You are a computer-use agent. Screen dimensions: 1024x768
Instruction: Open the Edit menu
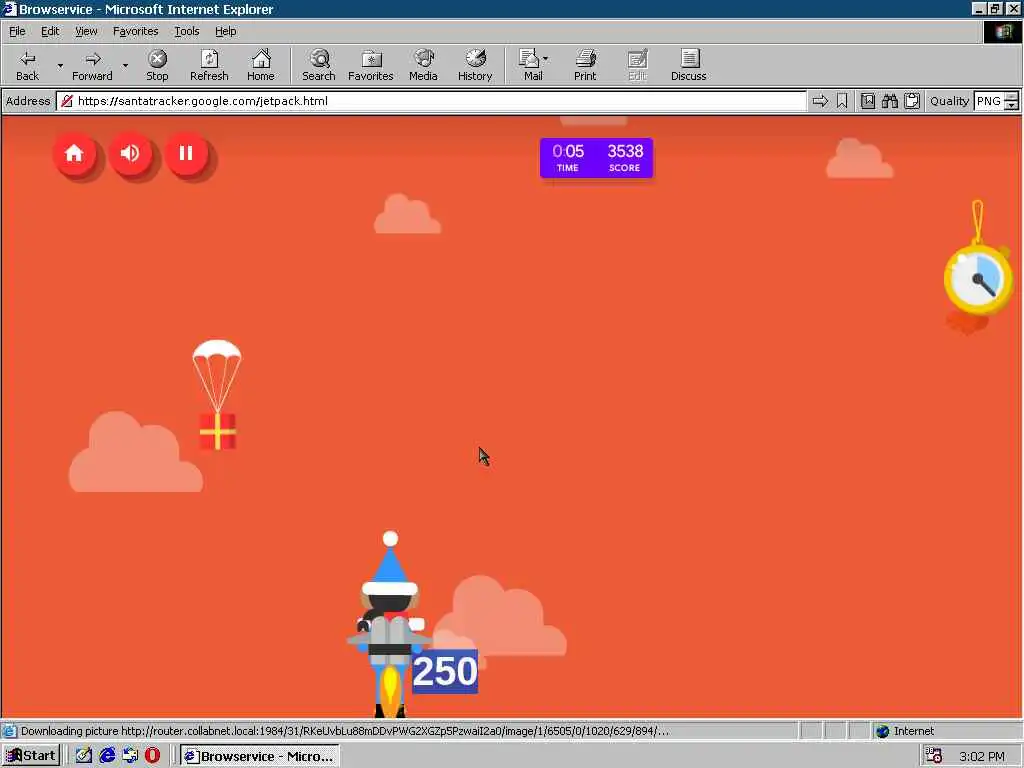pyautogui.click(x=50, y=31)
